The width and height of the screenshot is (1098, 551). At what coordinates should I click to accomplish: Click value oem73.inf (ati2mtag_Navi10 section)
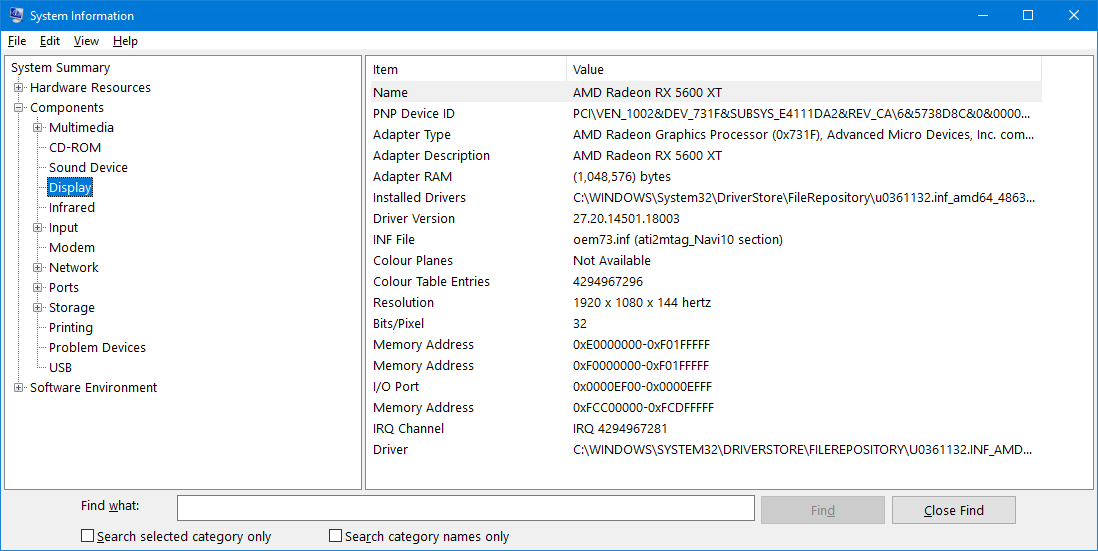click(678, 239)
